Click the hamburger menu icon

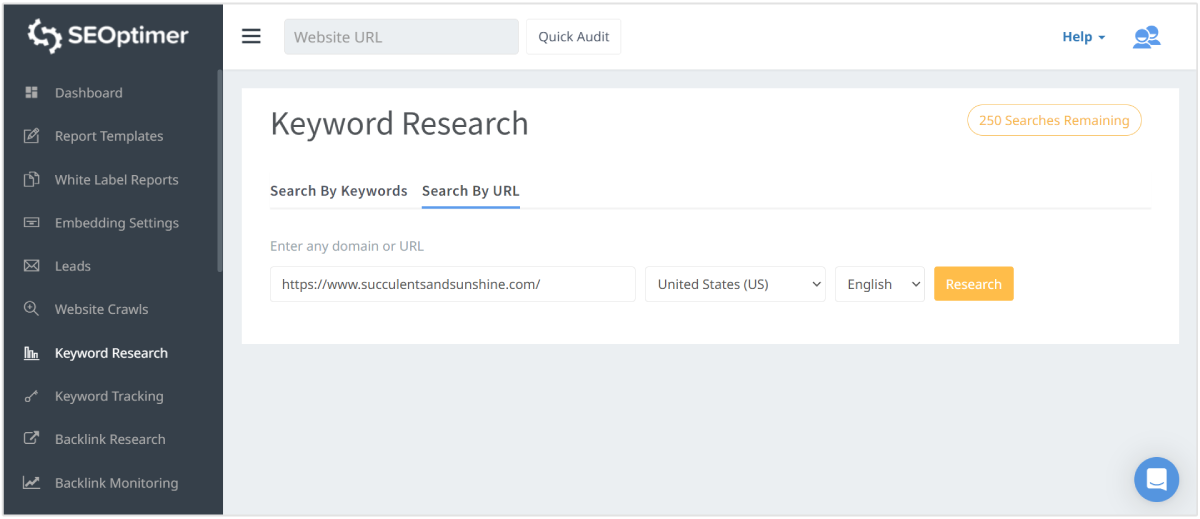pos(251,37)
